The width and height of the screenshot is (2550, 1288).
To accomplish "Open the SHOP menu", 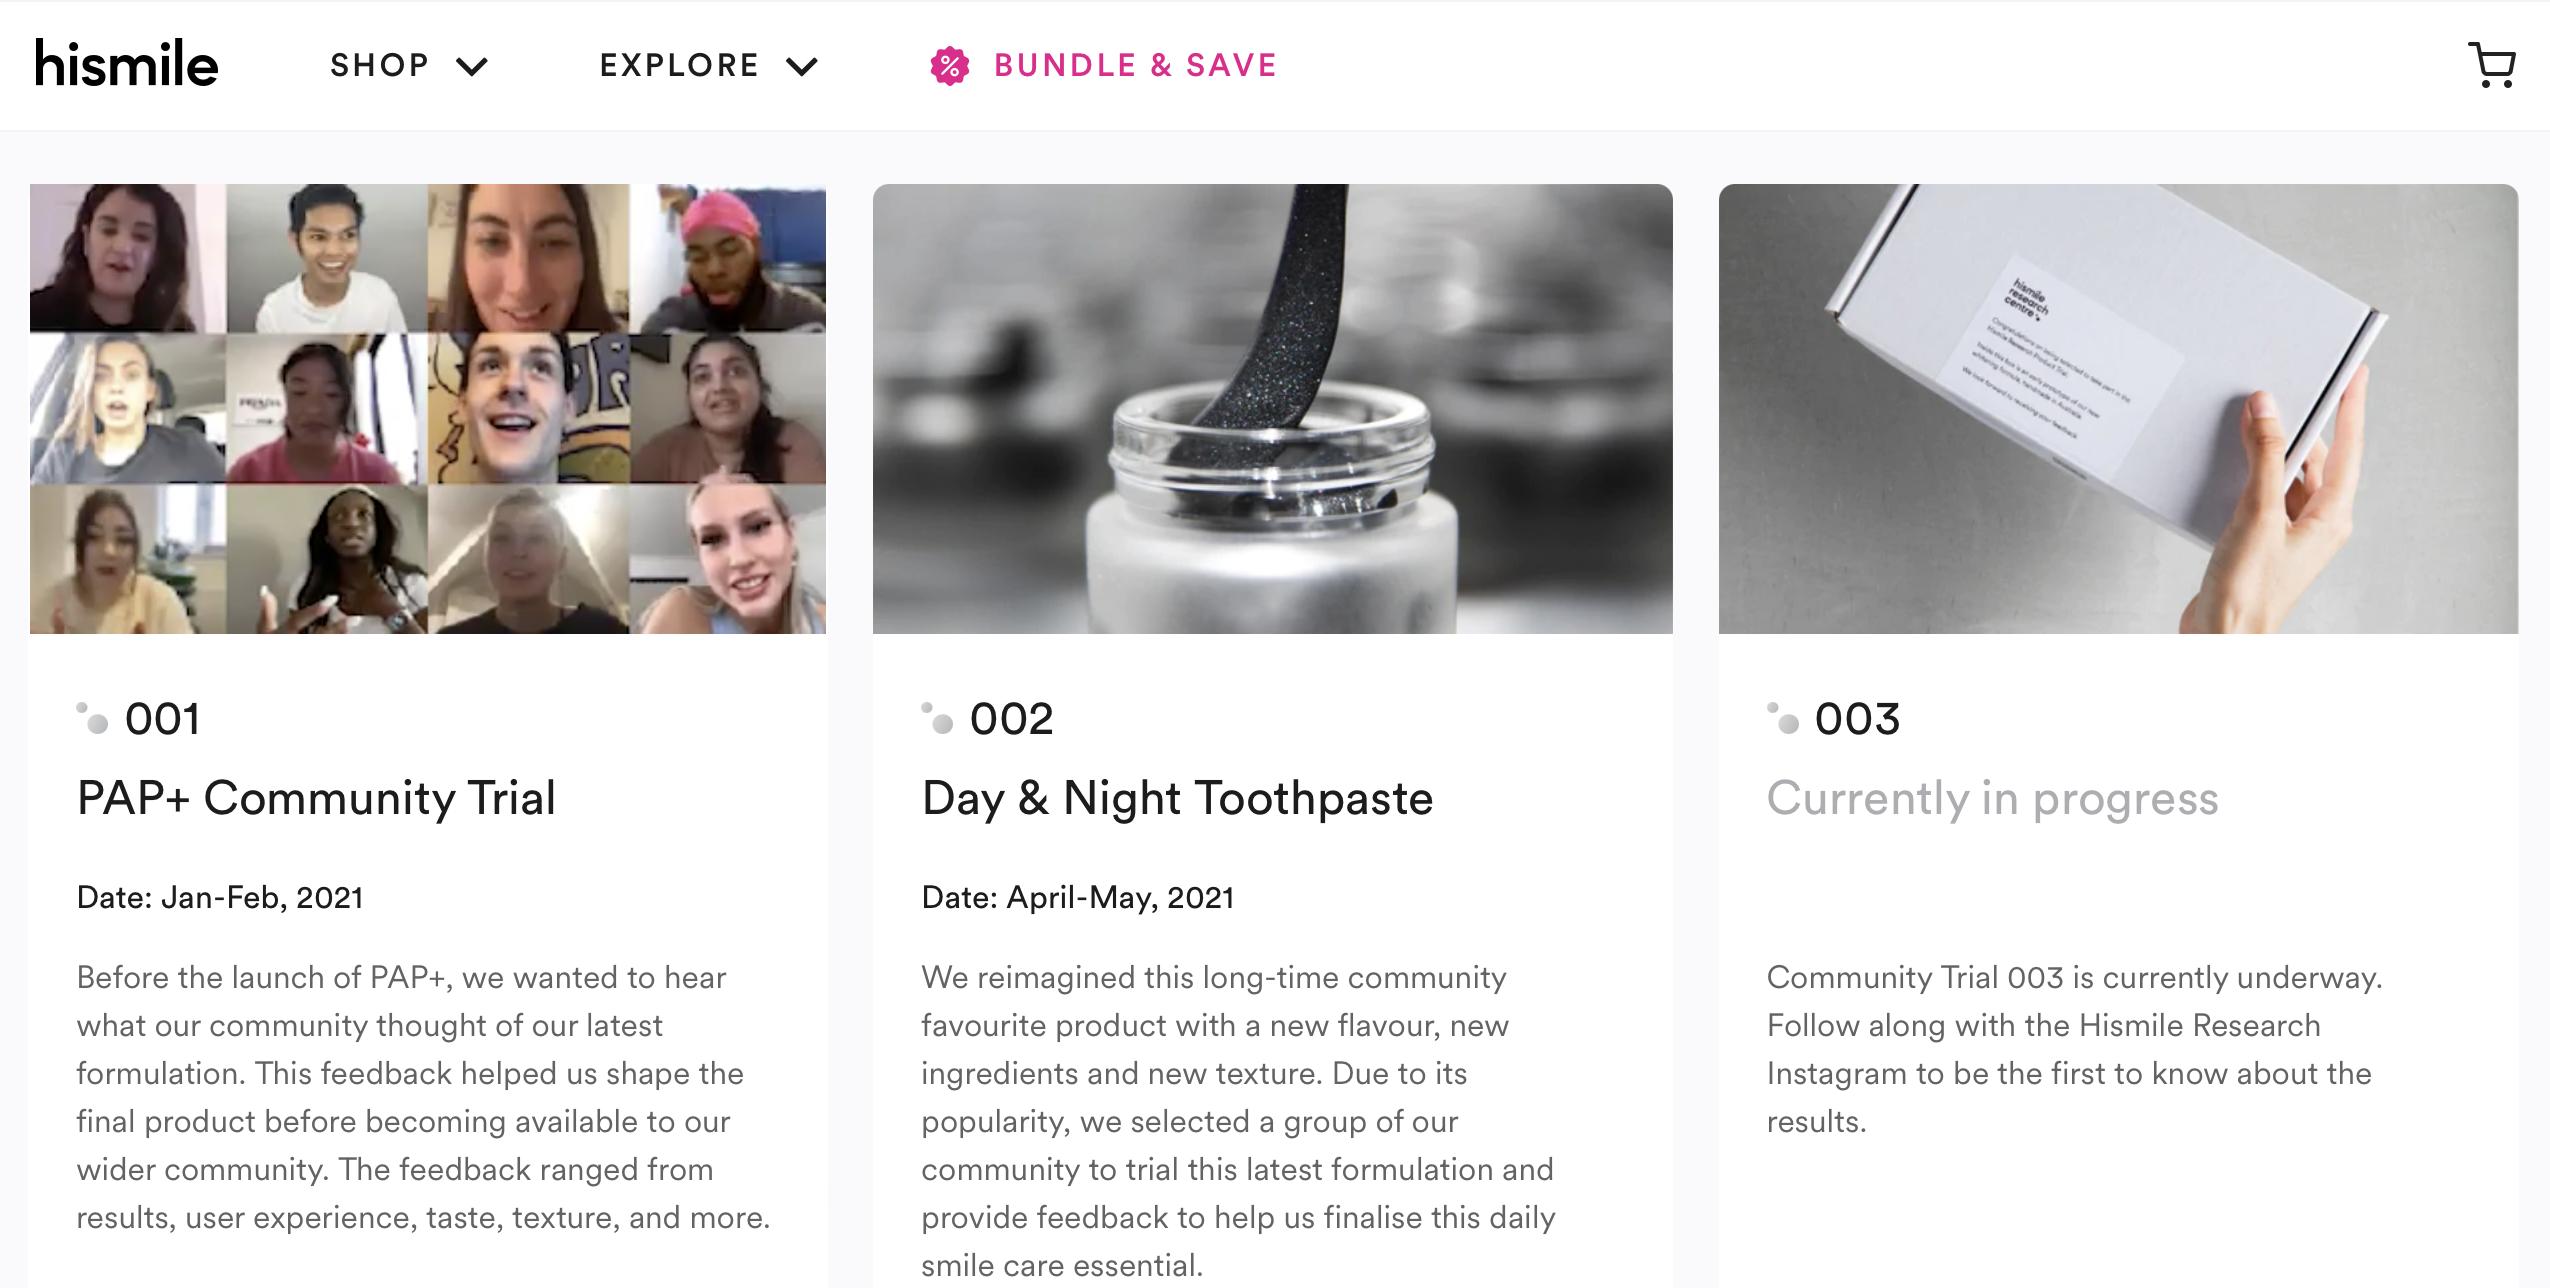I will 380,66.
